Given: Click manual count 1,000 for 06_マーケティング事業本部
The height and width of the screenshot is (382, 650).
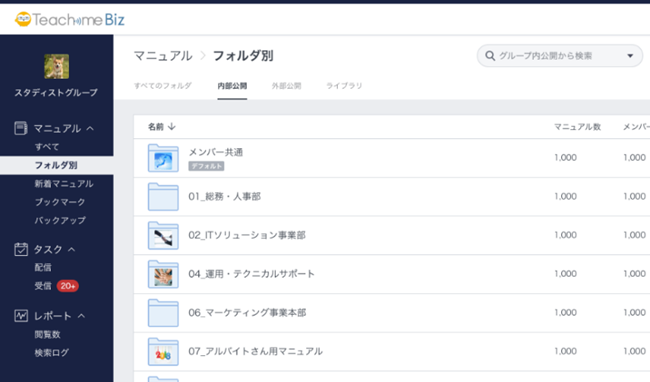Looking at the screenshot, I should (x=565, y=312).
